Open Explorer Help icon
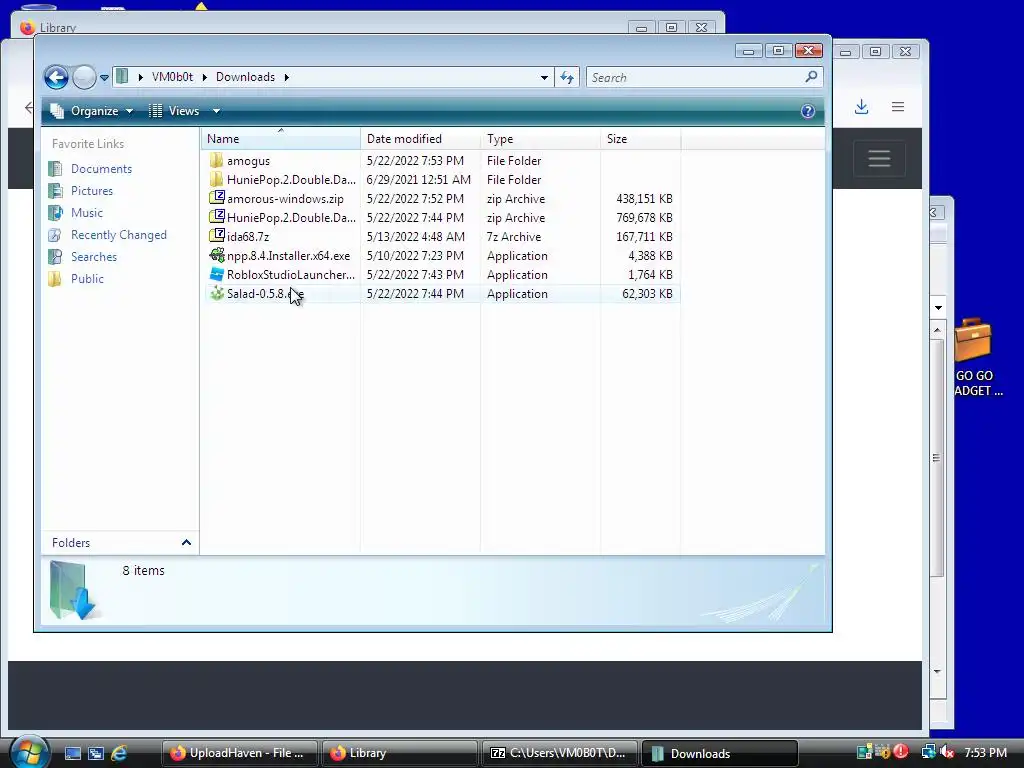Viewport: 1024px width, 768px height. click(808, 111)
